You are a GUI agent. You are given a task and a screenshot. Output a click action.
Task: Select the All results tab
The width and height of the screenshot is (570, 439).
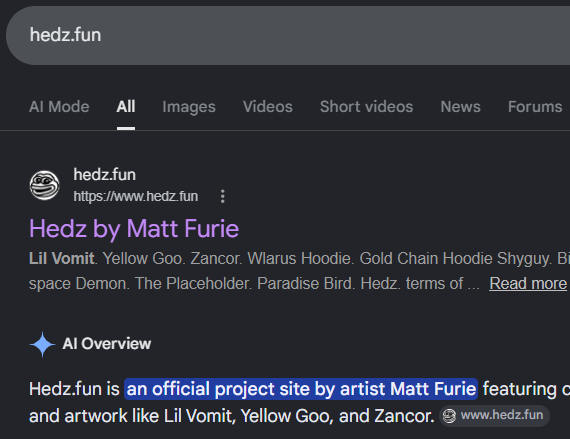[x=126, y=107]
